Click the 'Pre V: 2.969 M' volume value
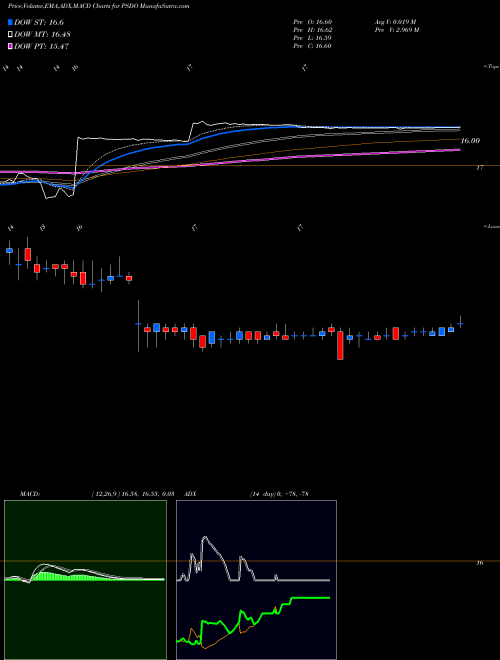 pos(396,29)
